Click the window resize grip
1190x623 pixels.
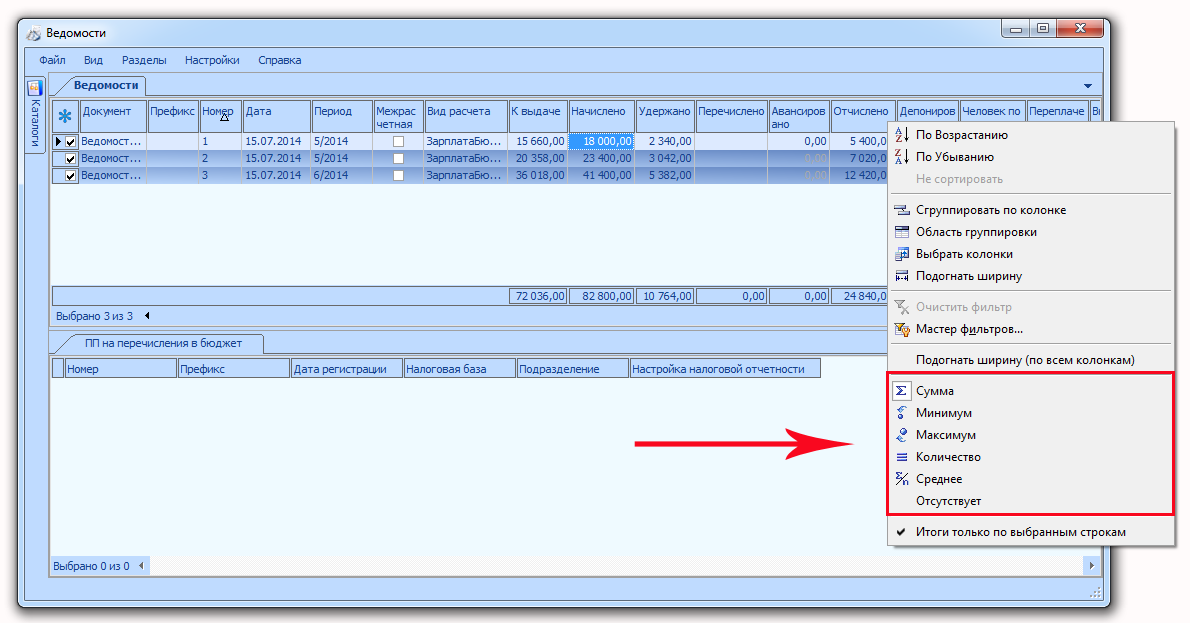(x=1095, y=592)
